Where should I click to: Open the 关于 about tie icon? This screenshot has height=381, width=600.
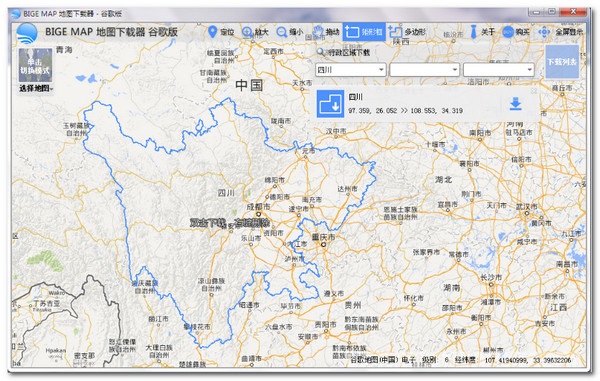482,32
